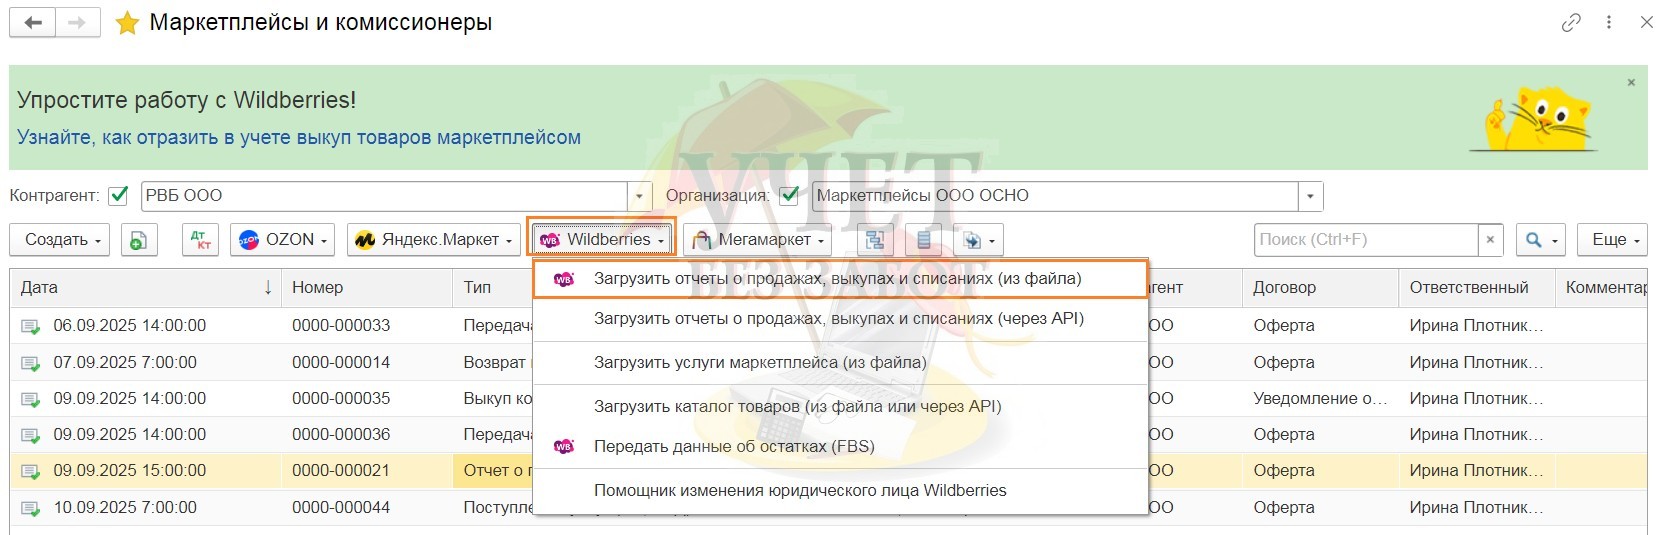Expand the Контрагент field dropdown

point(640,196)
